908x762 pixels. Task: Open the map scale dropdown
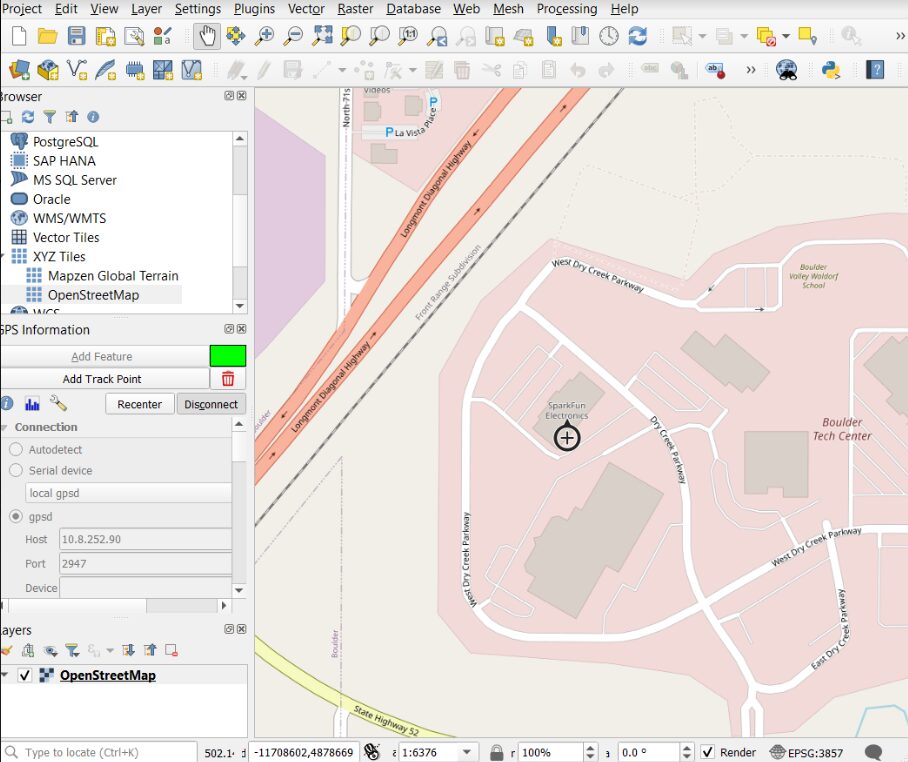click(x=467, y=752)
